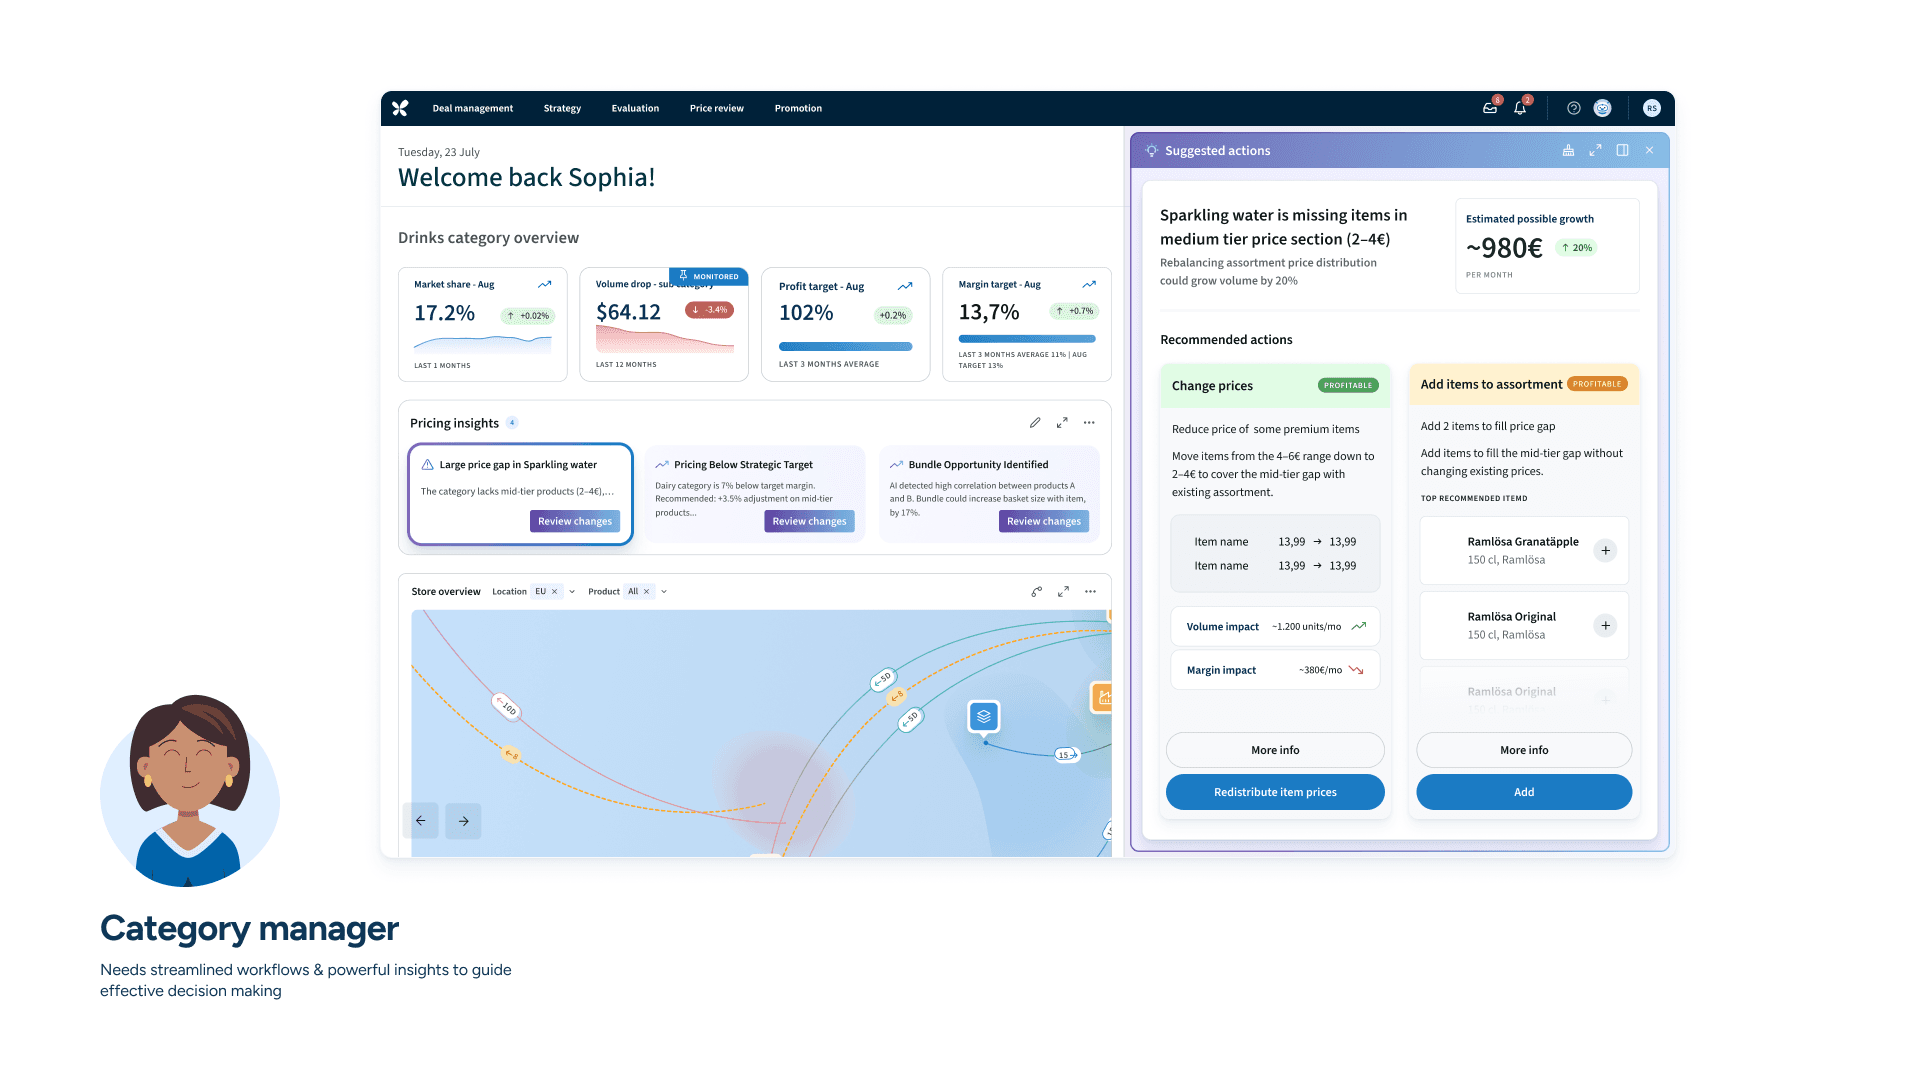This screenshot has height=1080, width=1920.
Task: Go to previous map view arrow
Action: 421,821
